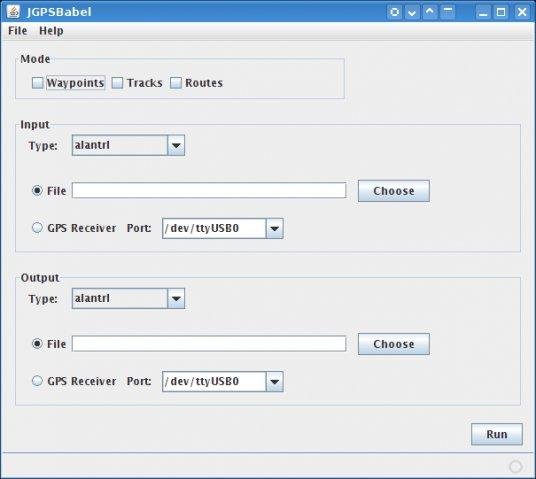
Task: Minimize the JGPSBabel window
Action: pyautogui.click(x=483, y=12)
